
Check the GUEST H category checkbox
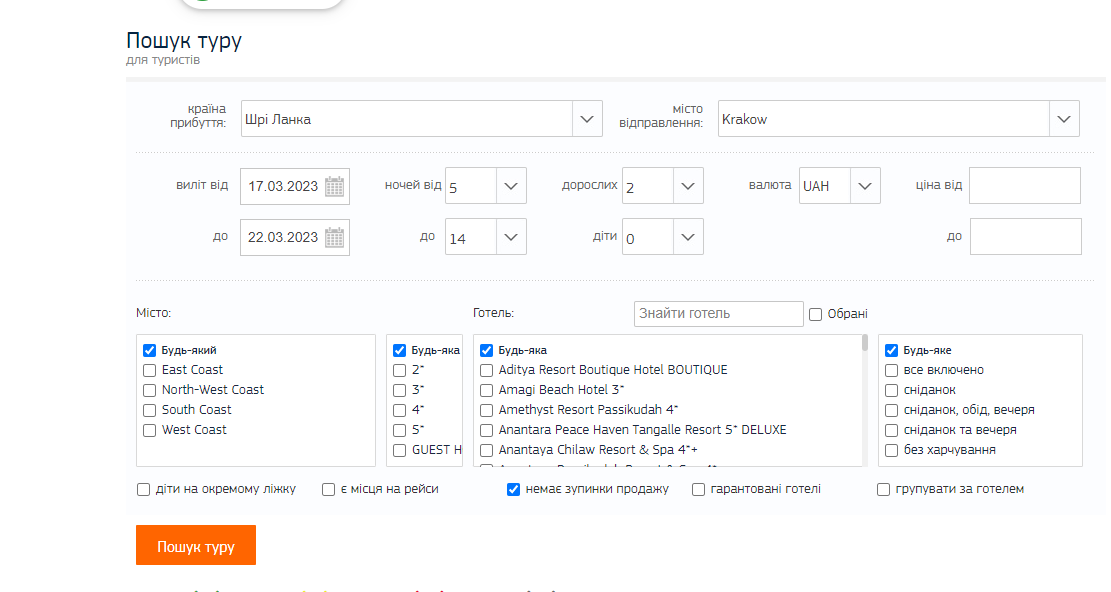pyautogui.click(x=400, y=450)
